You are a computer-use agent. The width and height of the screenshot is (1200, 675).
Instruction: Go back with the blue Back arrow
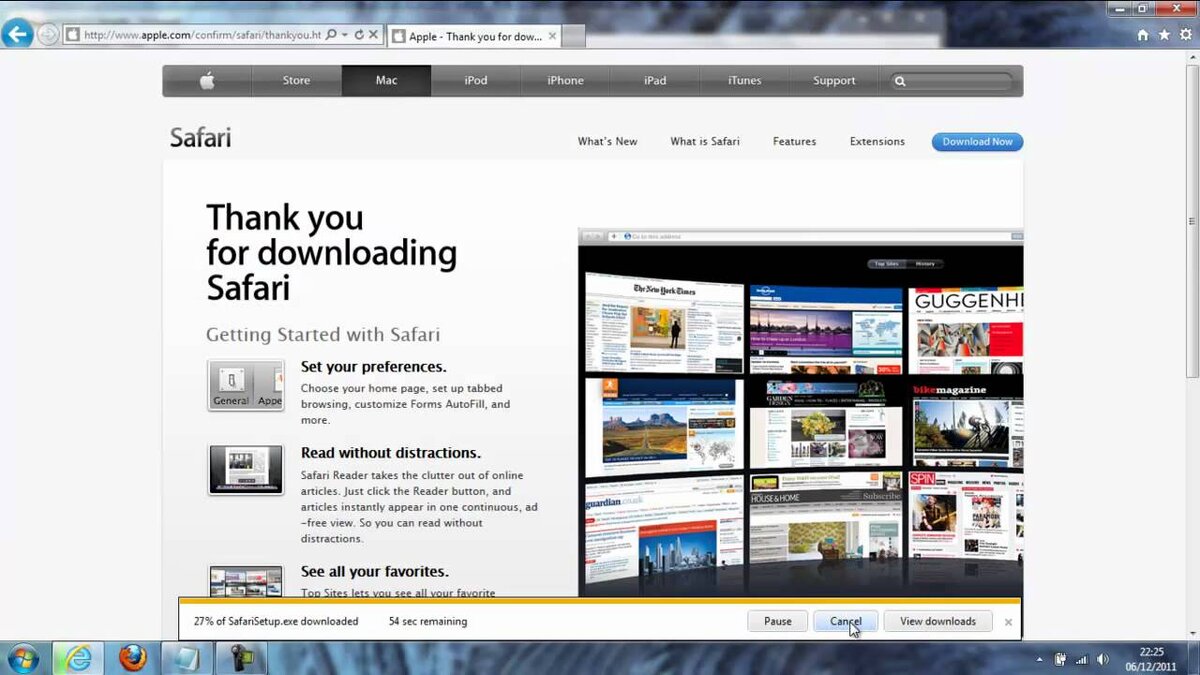tap(17, 34)
